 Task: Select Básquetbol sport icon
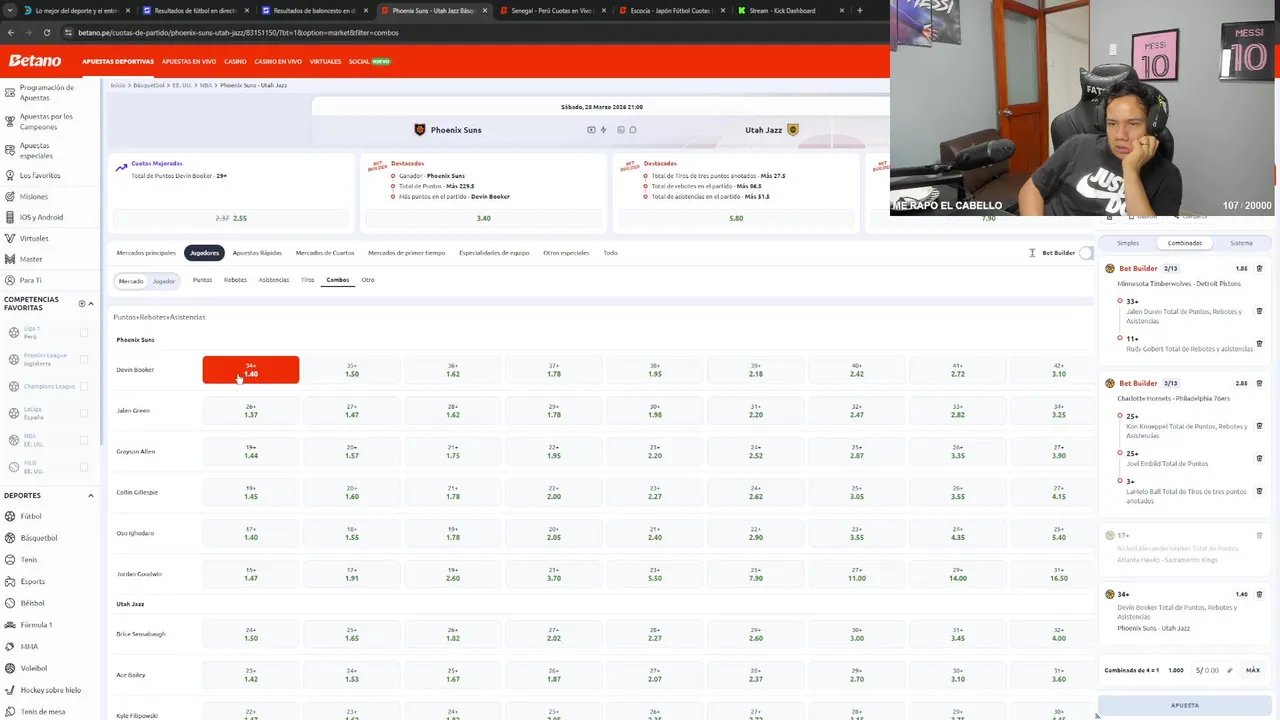(x=9, y=538)
